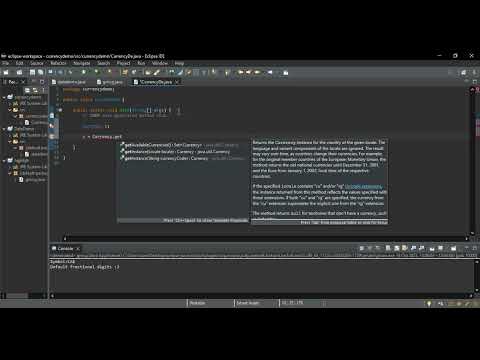This screenshot has height=360, width=480.
Task: Open the File menu
Action: 5,63
